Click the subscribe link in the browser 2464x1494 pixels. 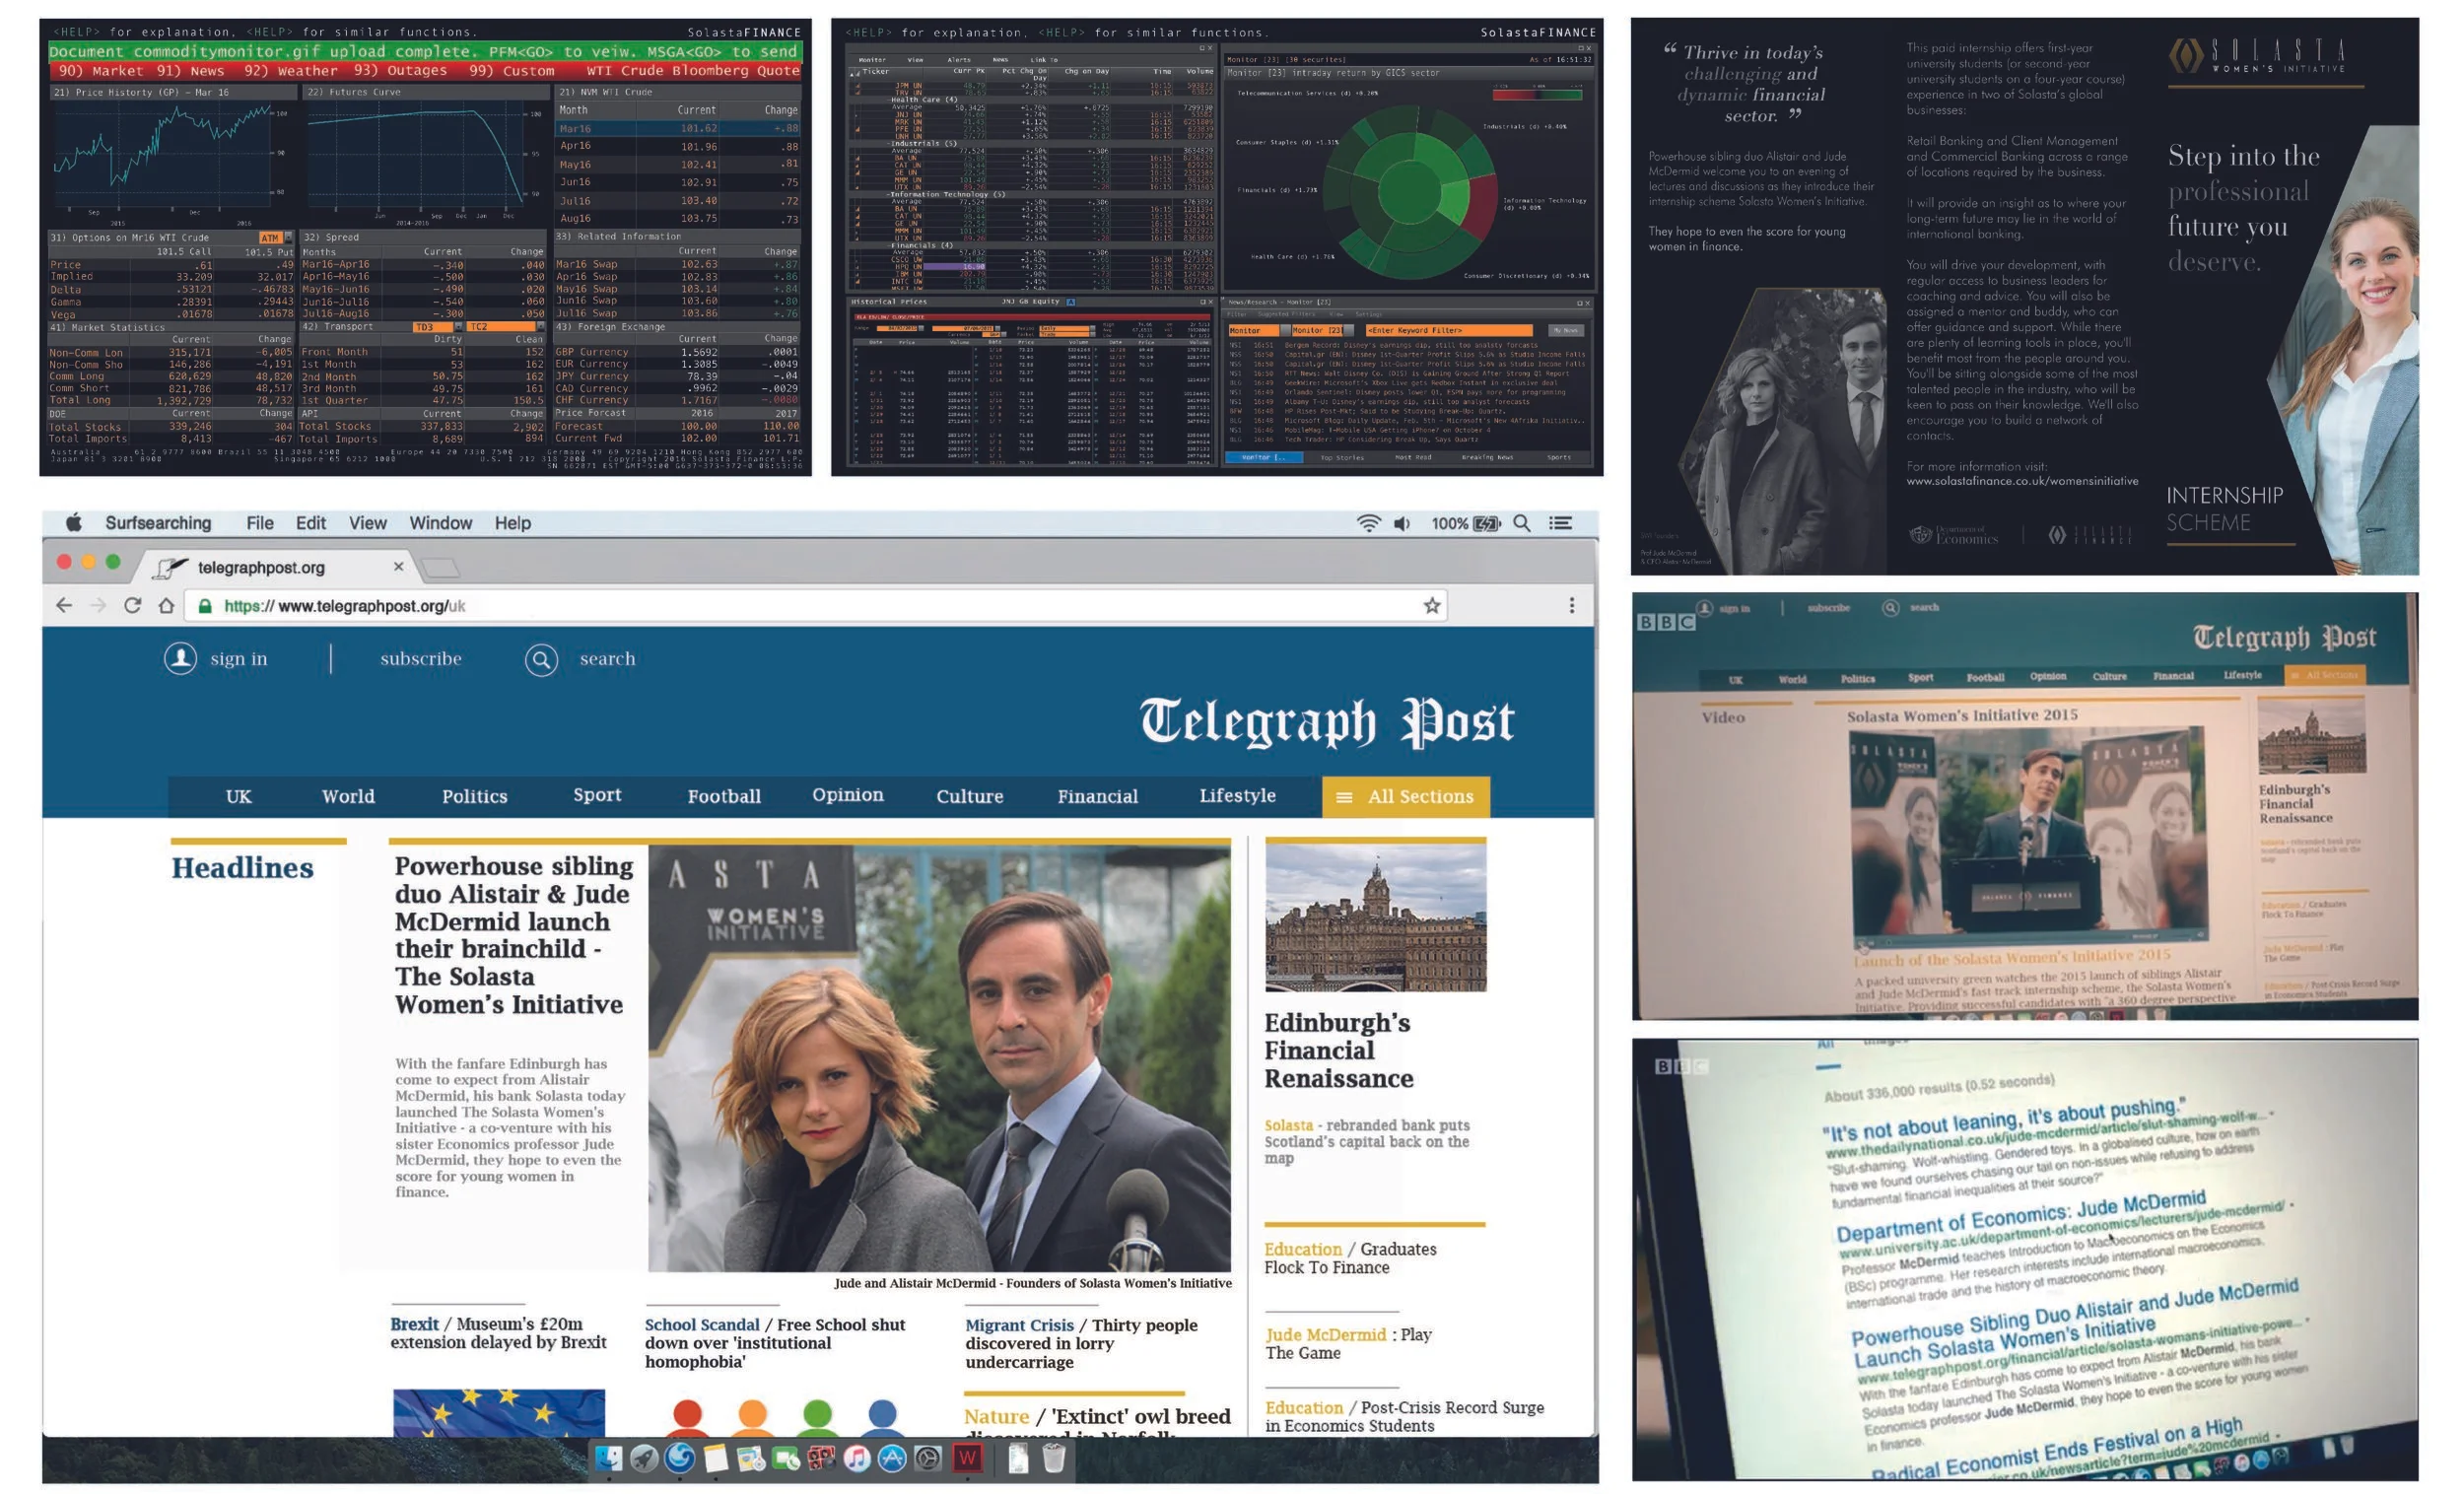tap(421, 658)
